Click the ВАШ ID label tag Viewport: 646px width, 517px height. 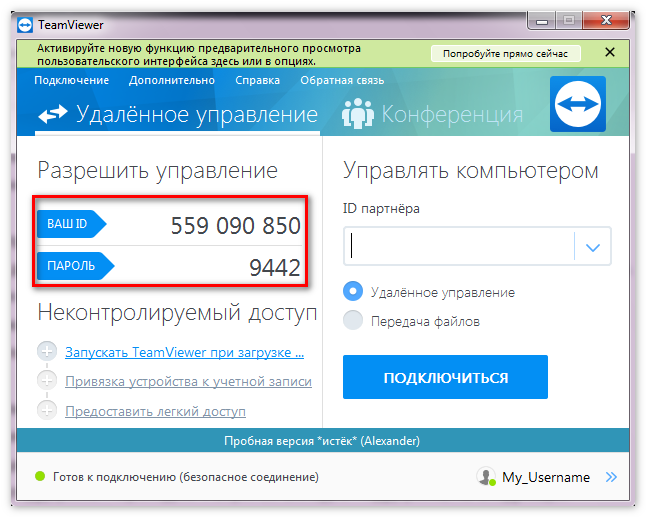point(72,224)
